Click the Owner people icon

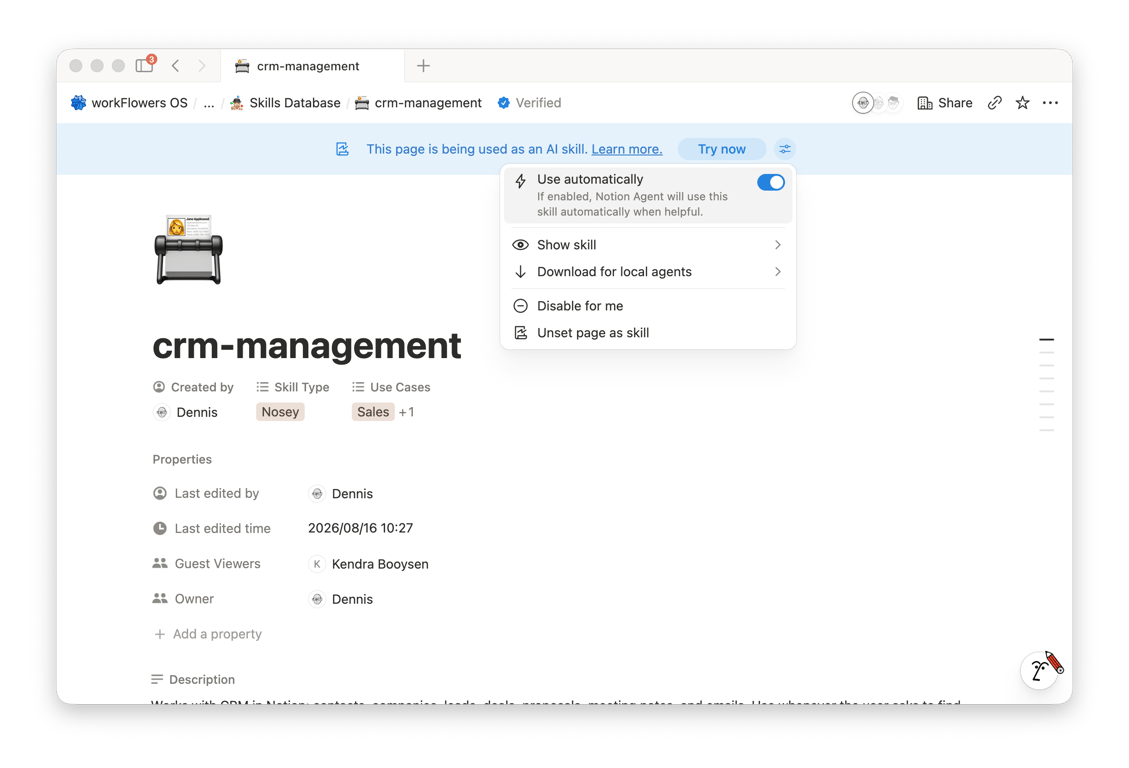tap(160, 599)
